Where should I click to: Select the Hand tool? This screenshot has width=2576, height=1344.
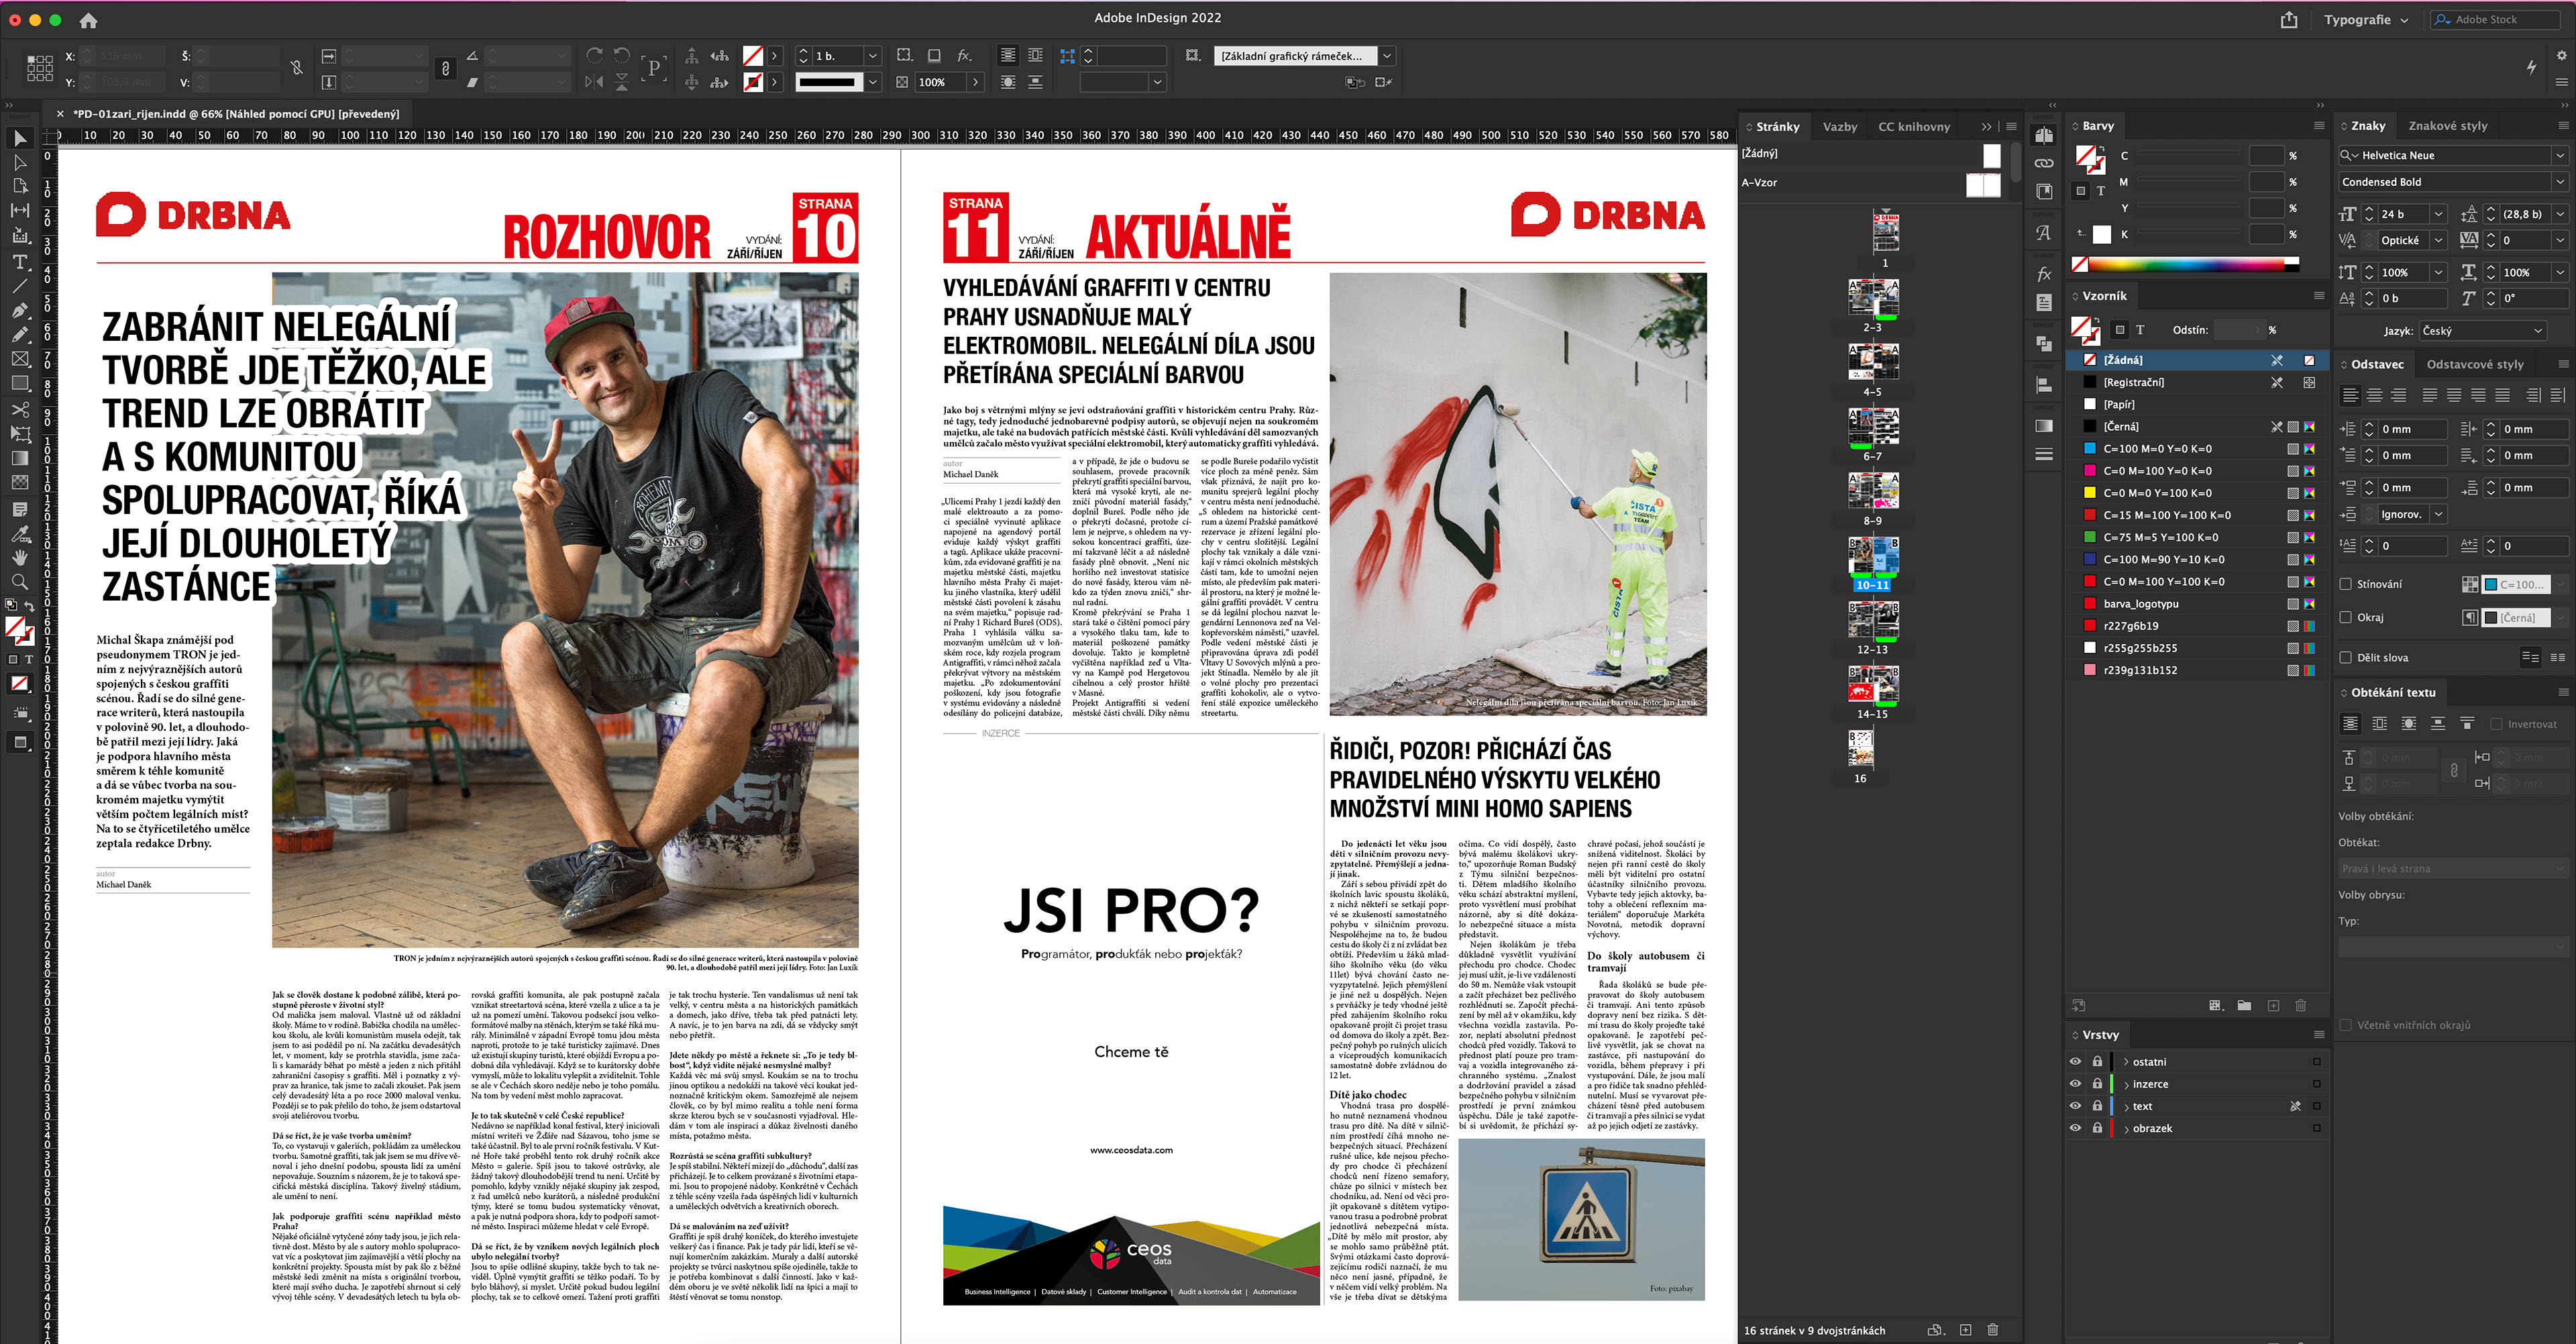click(x=20, y=558)
